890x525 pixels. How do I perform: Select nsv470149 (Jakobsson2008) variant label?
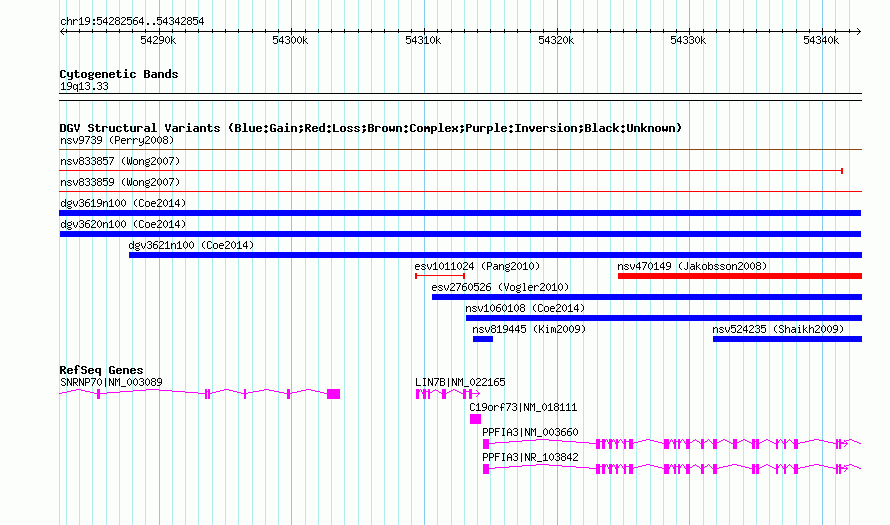click(x=692, y=266)
